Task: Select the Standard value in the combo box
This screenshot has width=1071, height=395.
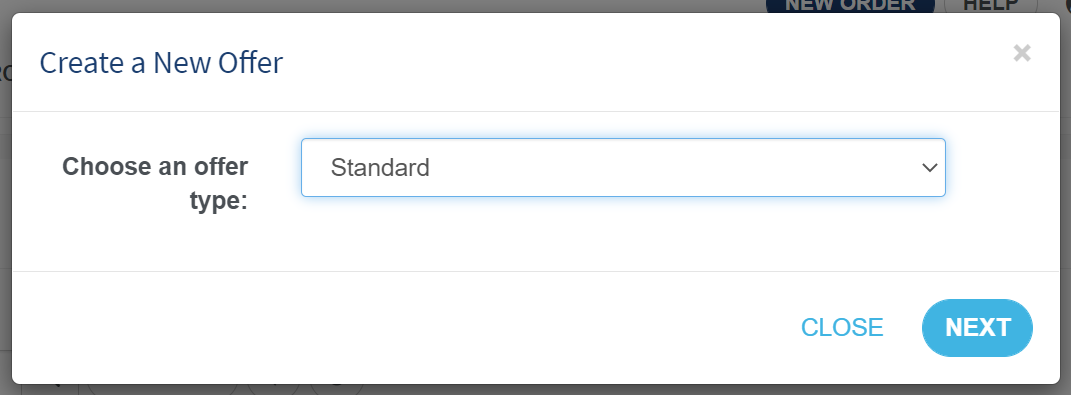Action: point(380,167)
